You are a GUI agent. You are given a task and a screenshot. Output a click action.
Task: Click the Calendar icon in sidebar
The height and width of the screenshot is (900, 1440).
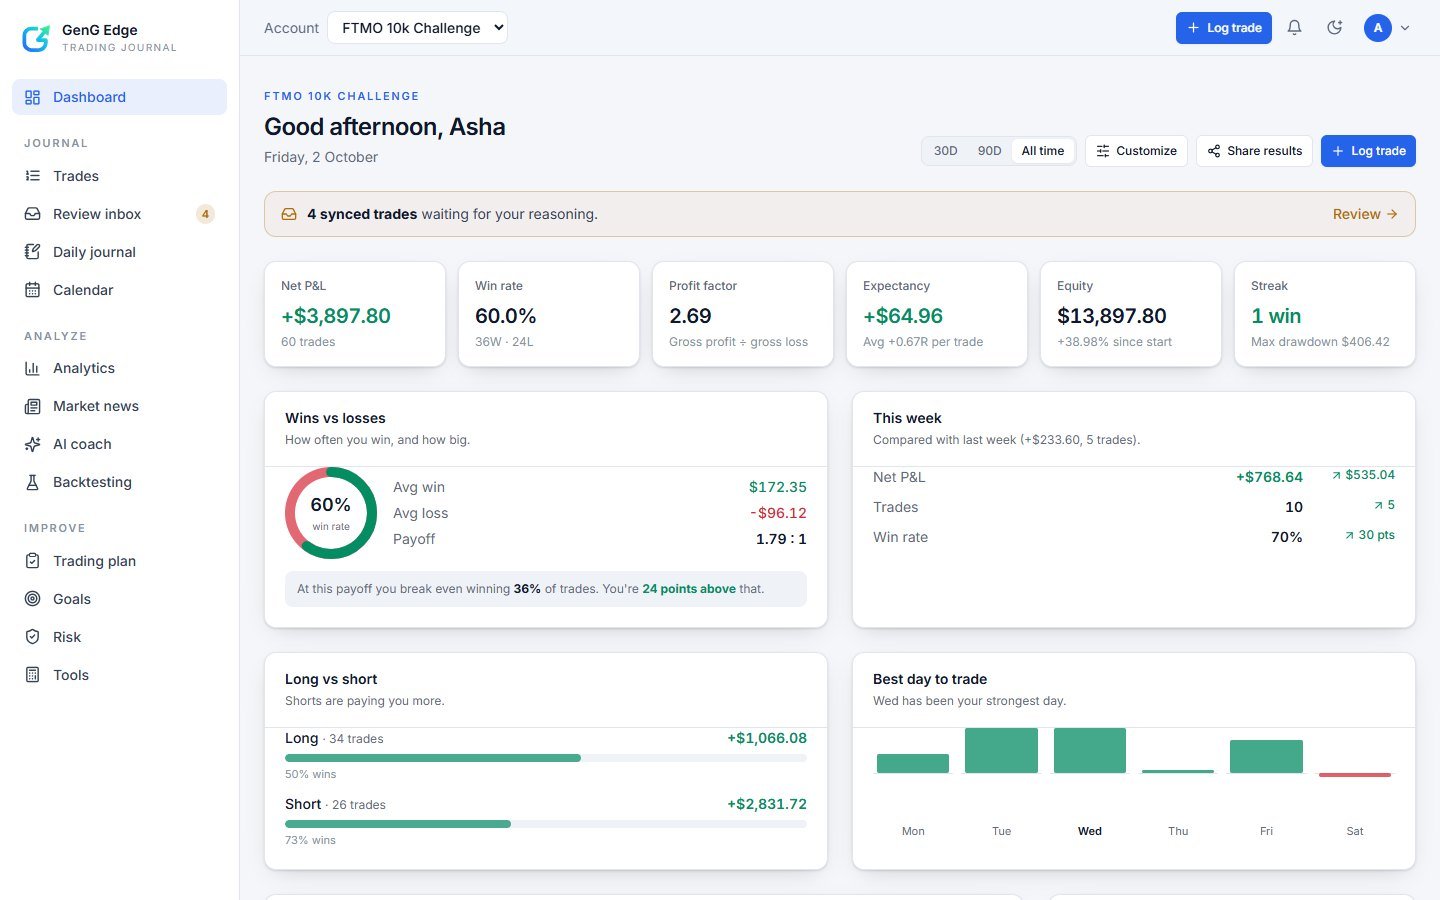tap(32, 290)
